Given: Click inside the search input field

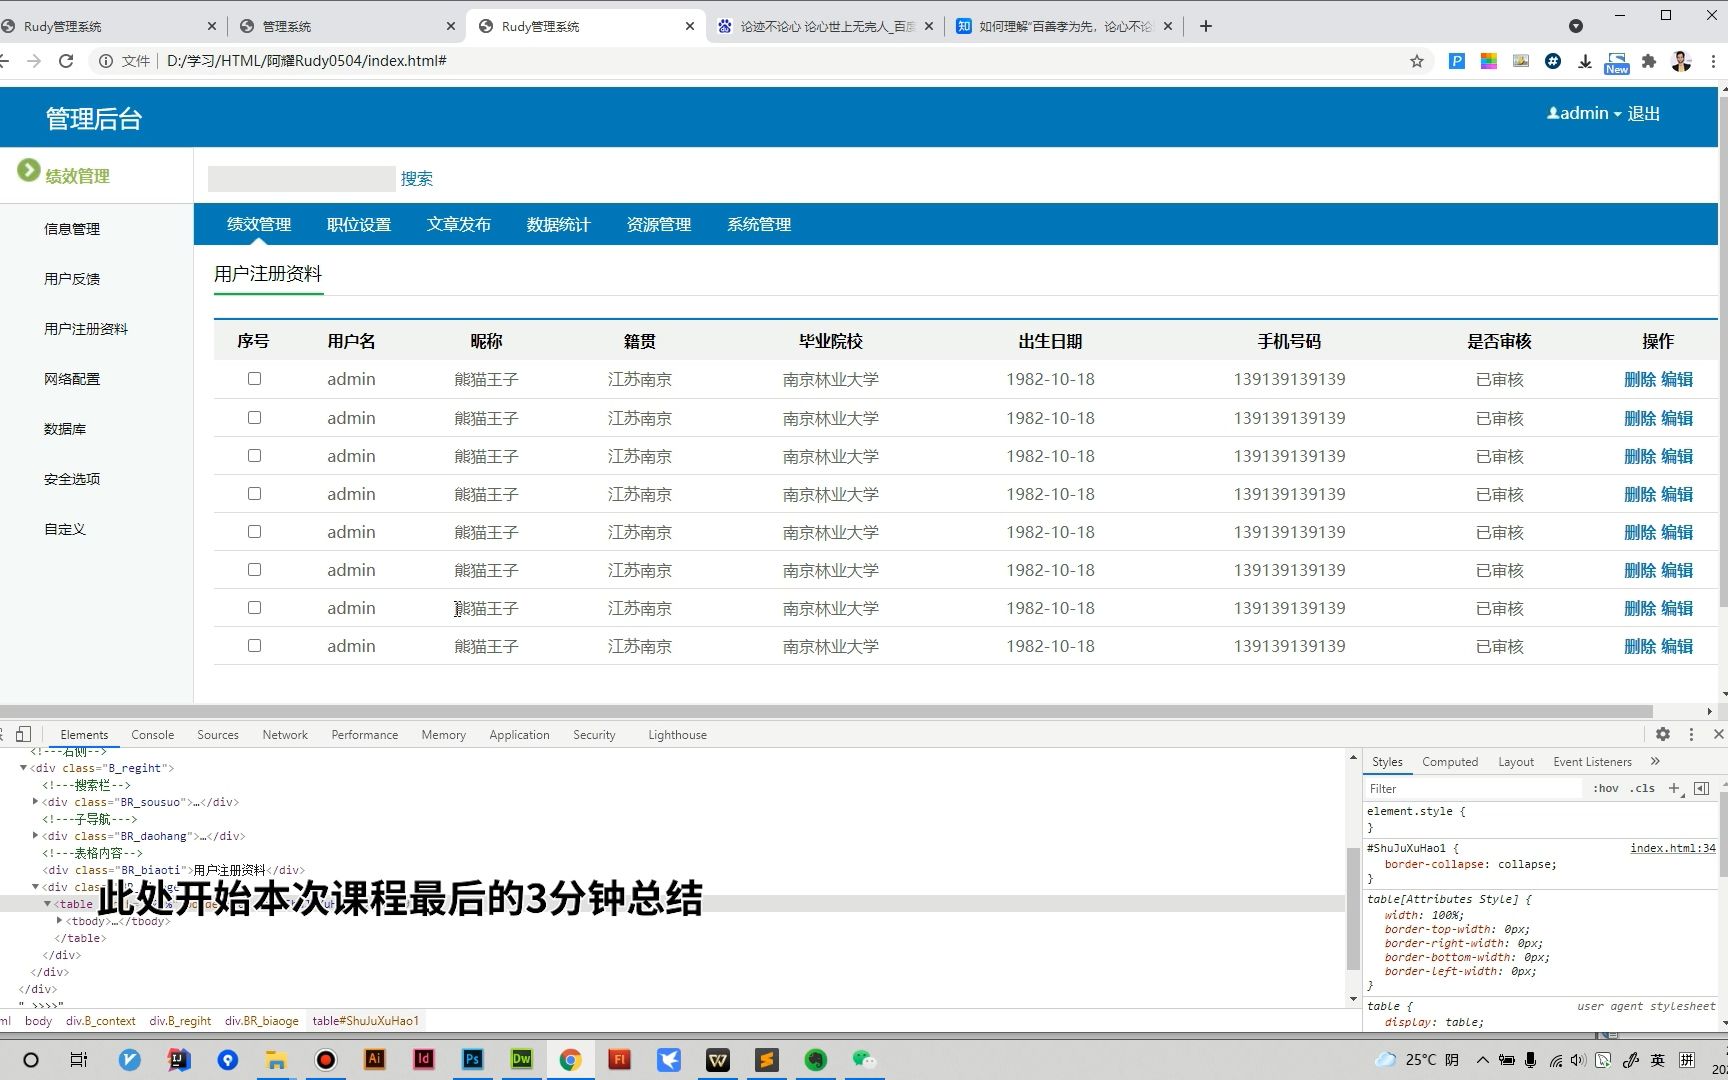Looking at the screenshot, I should pos(300,178).
